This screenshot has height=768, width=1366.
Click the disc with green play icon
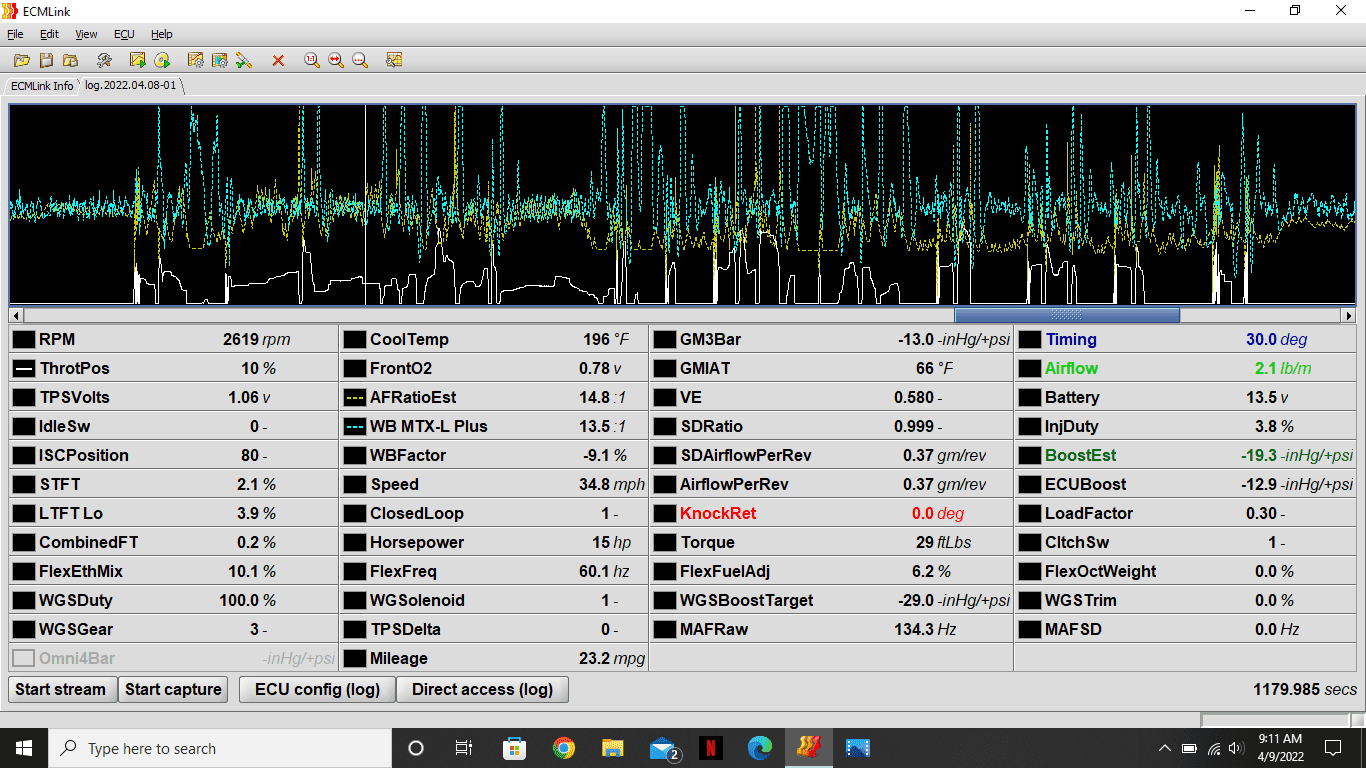[162, 61]
